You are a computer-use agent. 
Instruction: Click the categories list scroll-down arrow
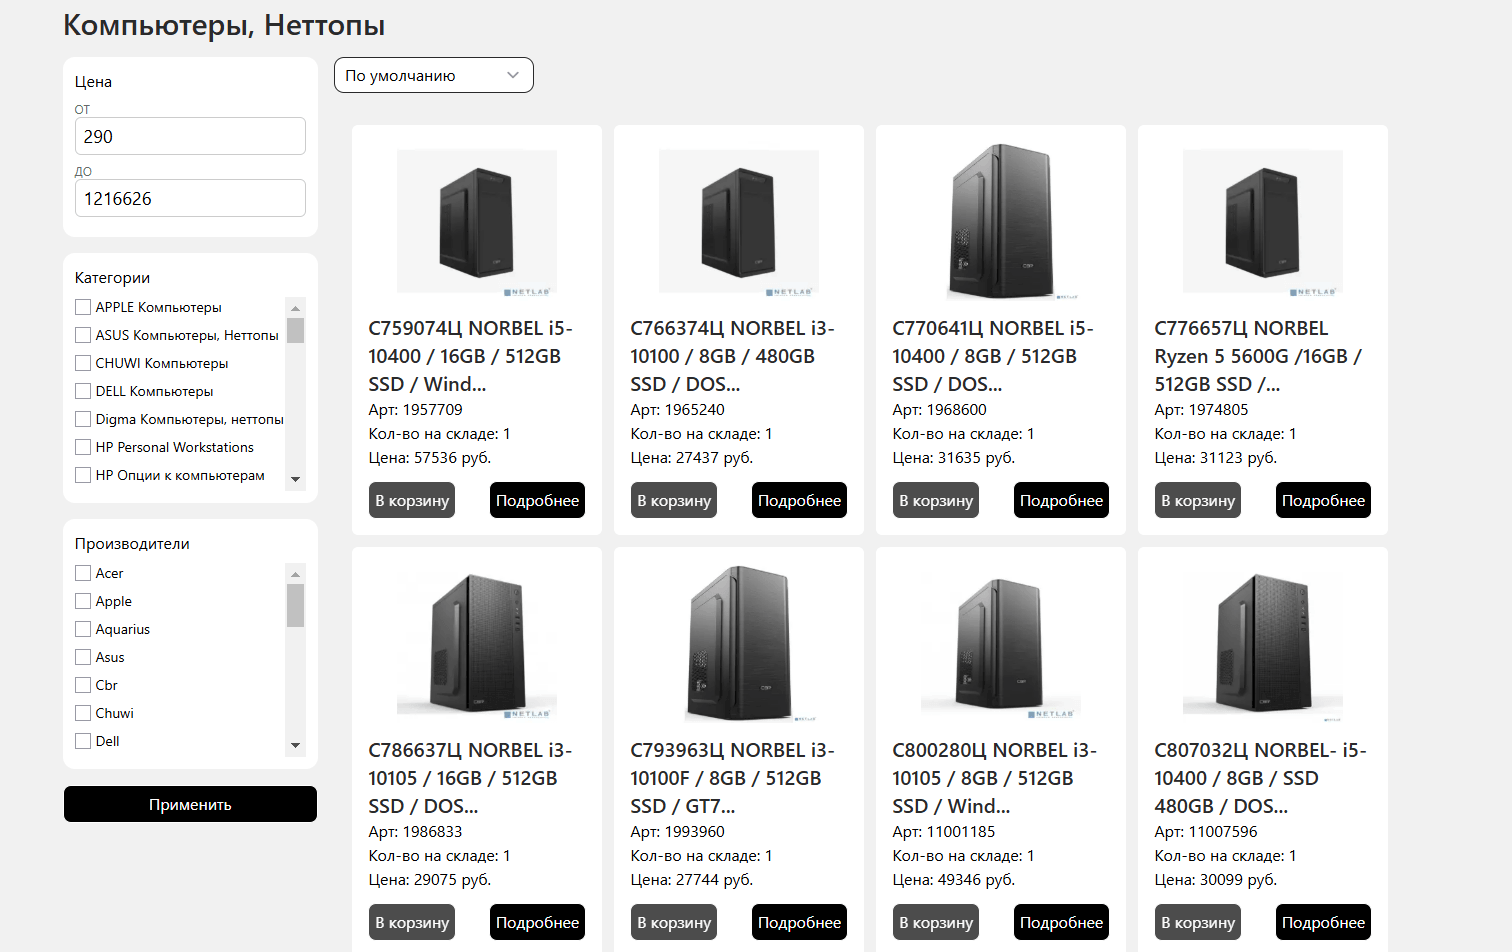click(x=295, y=479)
